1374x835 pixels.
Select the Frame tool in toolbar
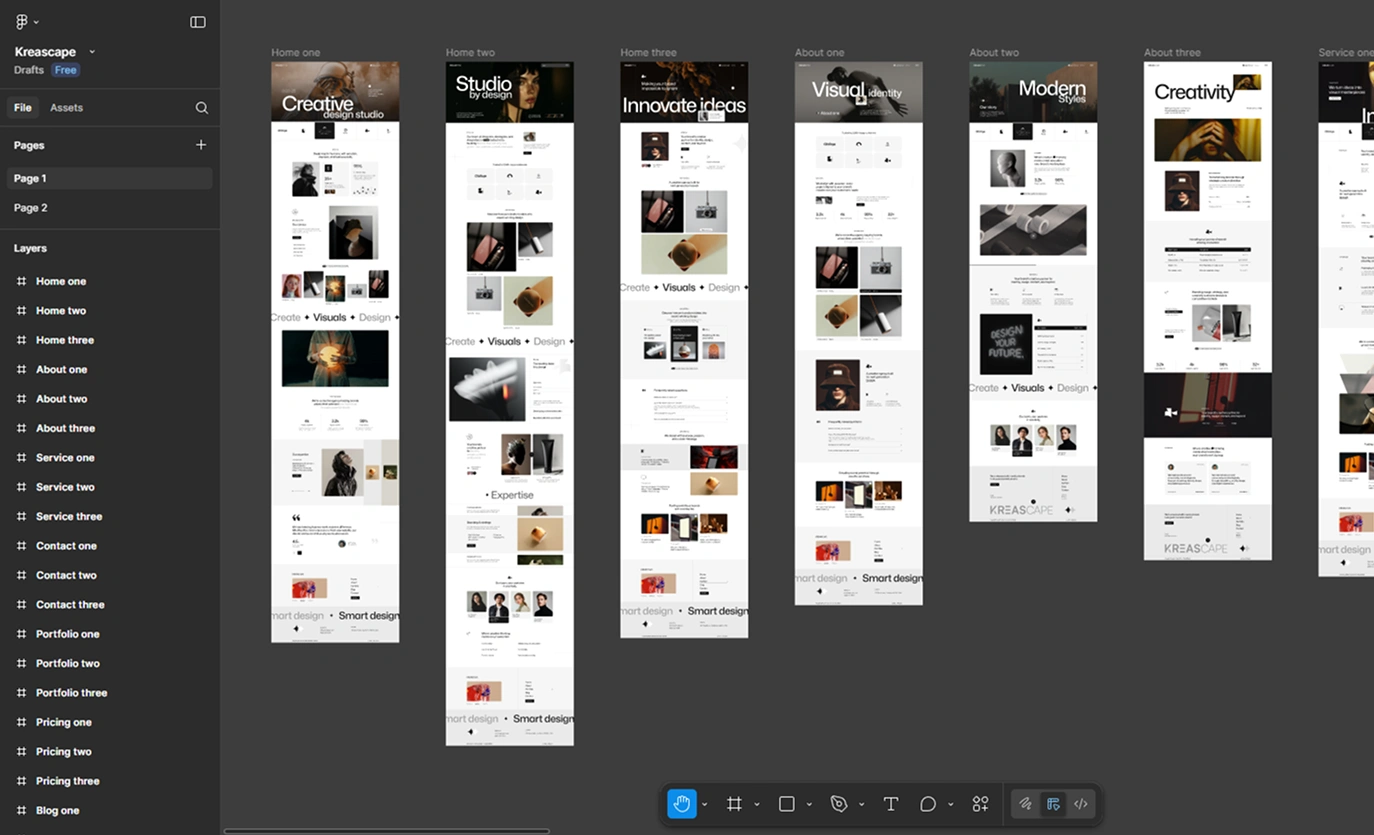click(x=734, y=804)
